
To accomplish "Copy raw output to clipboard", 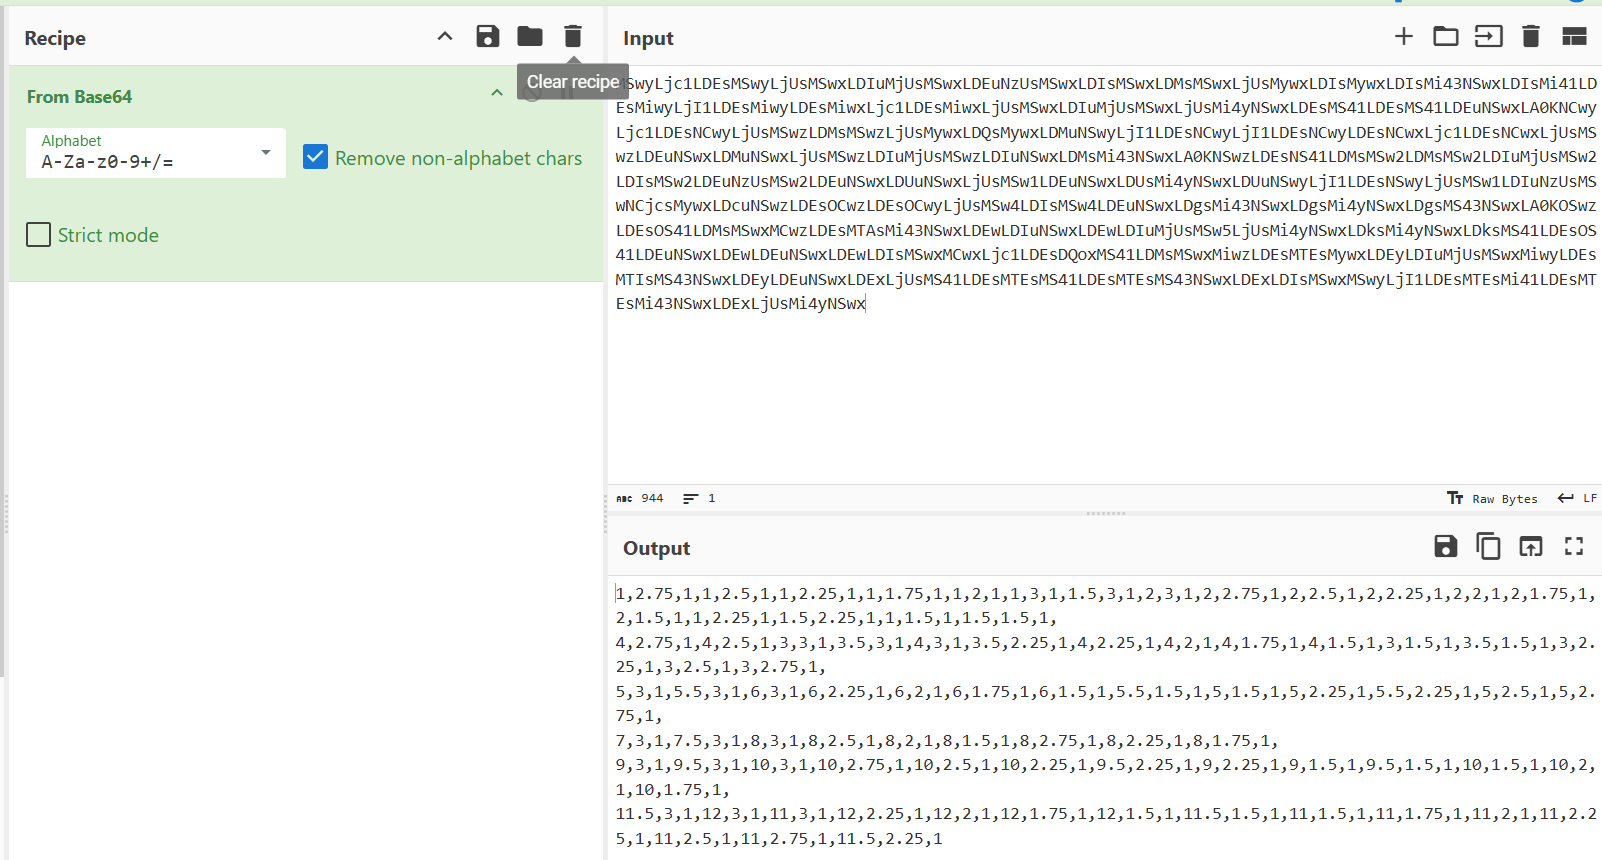I will click(1488, 546).
